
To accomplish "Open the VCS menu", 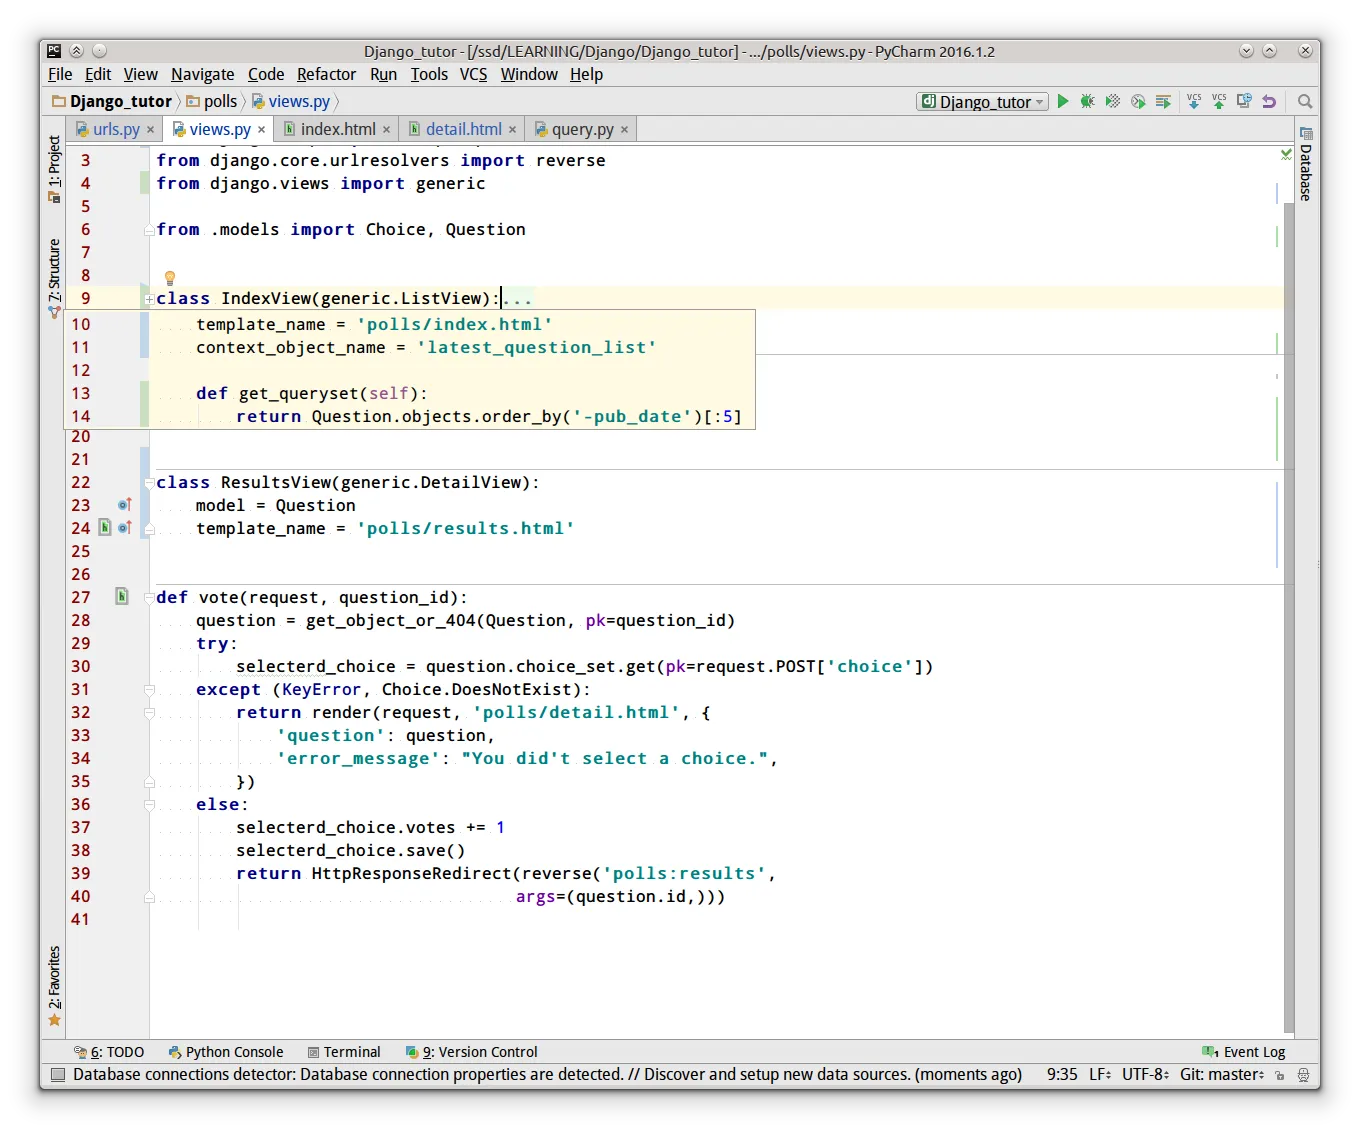I will pos(473,74).
